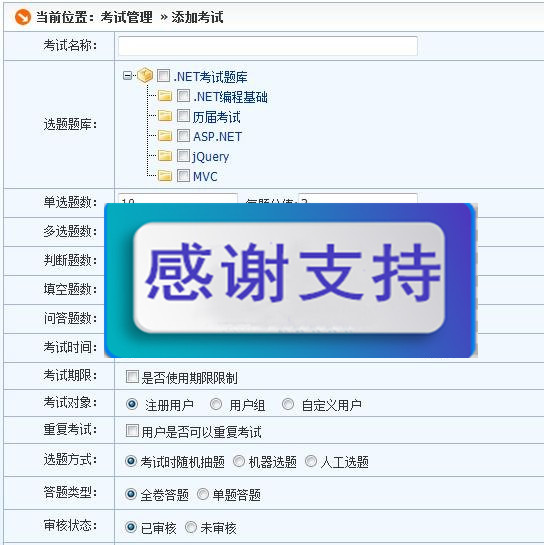The height and width of the screenshot is (545, 544).
Task: Click folder icon beside 历届考试
Action: click(x=165, y=116)
